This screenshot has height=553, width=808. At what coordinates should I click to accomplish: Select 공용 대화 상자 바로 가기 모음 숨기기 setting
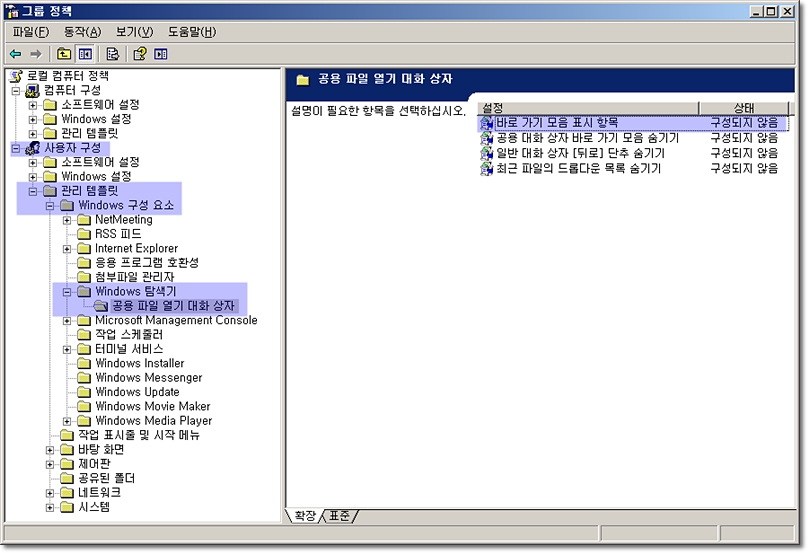[587, 138]
